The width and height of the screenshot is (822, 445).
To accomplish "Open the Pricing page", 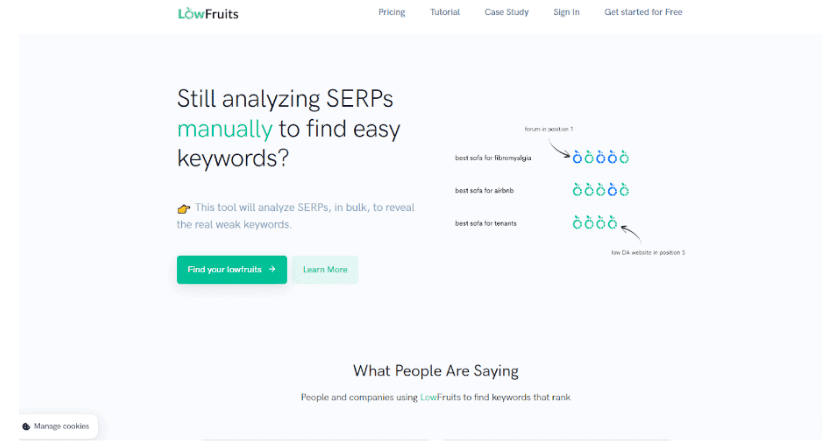I will click(392, 12).
